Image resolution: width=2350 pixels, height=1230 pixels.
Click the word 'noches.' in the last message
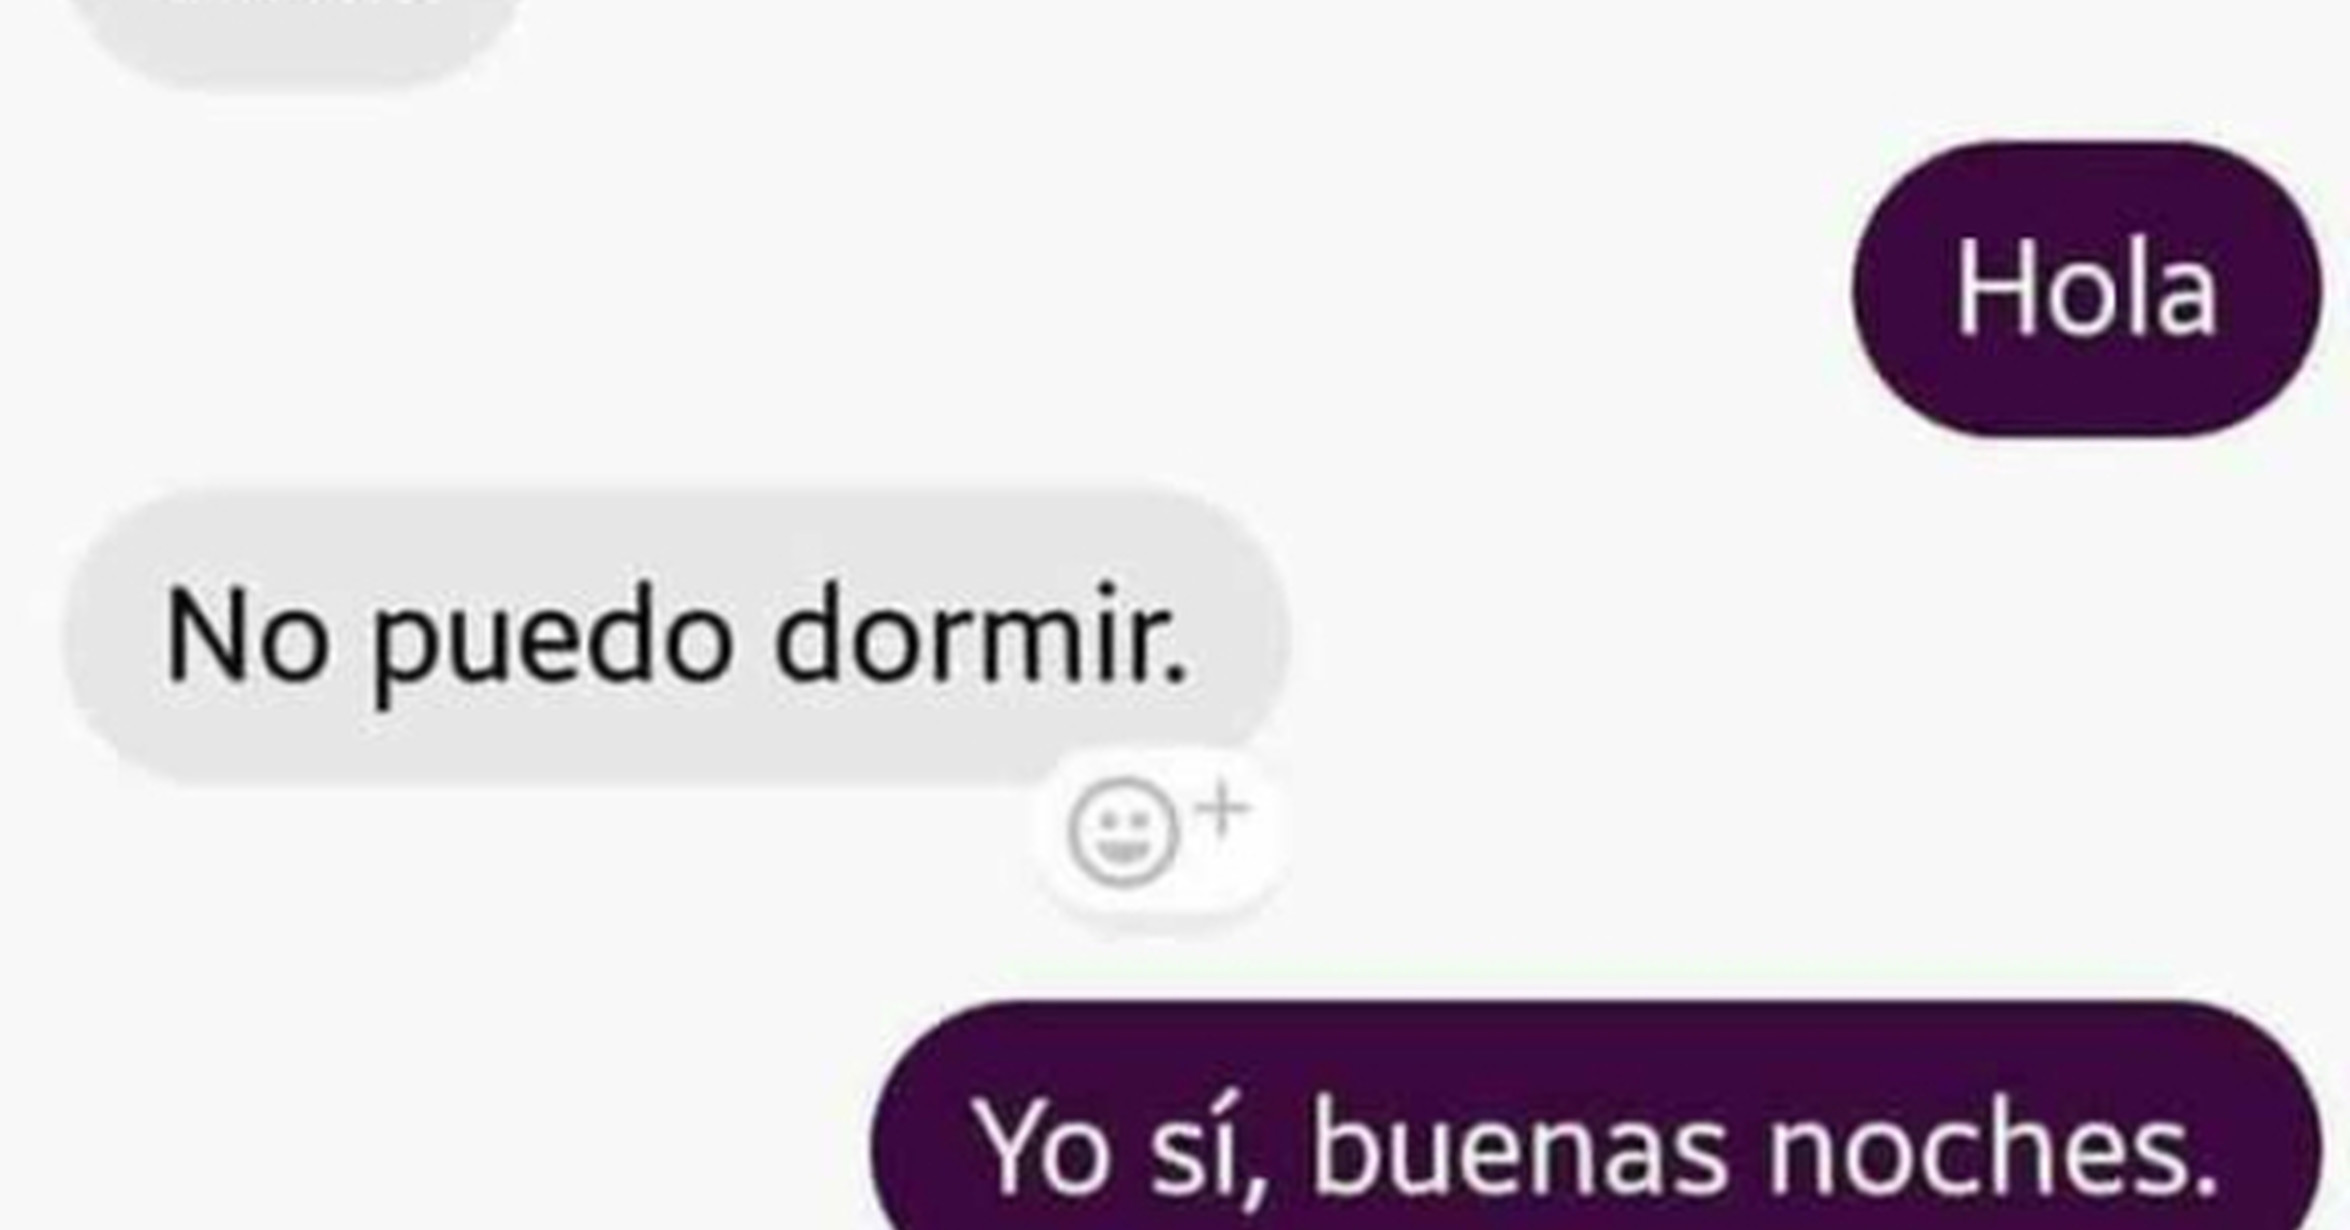pos(1992,1148)
